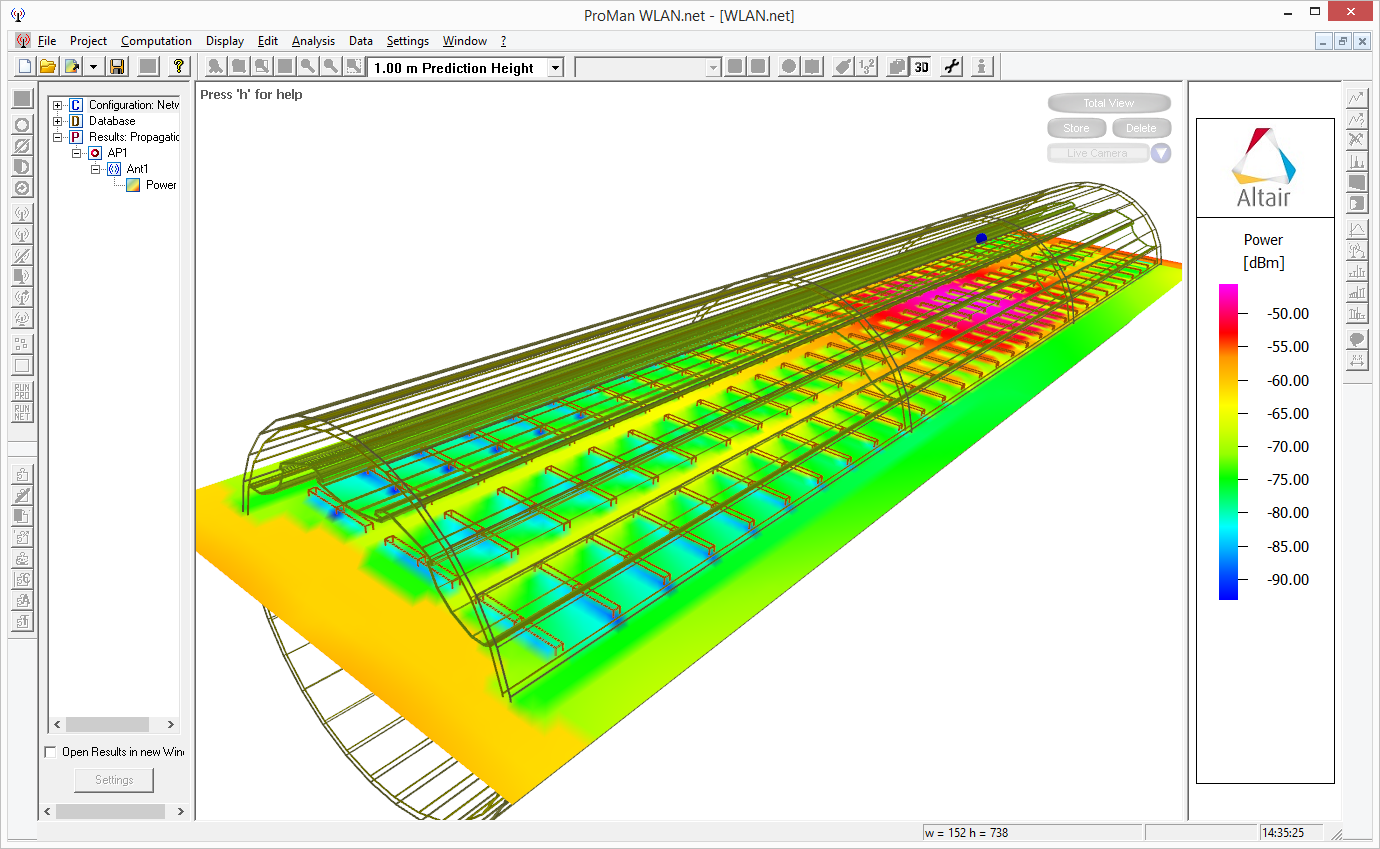Save the project with the floppy disk icon
1380x849 pixels.
point(117,67)
